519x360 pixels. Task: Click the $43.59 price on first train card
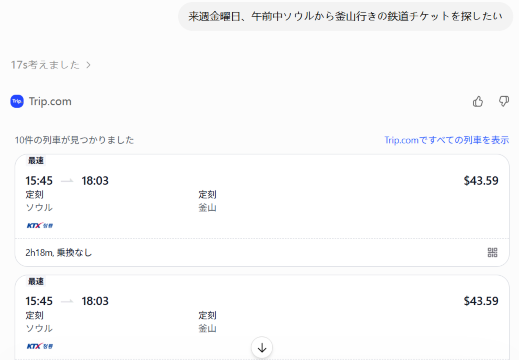click(481, 181)
